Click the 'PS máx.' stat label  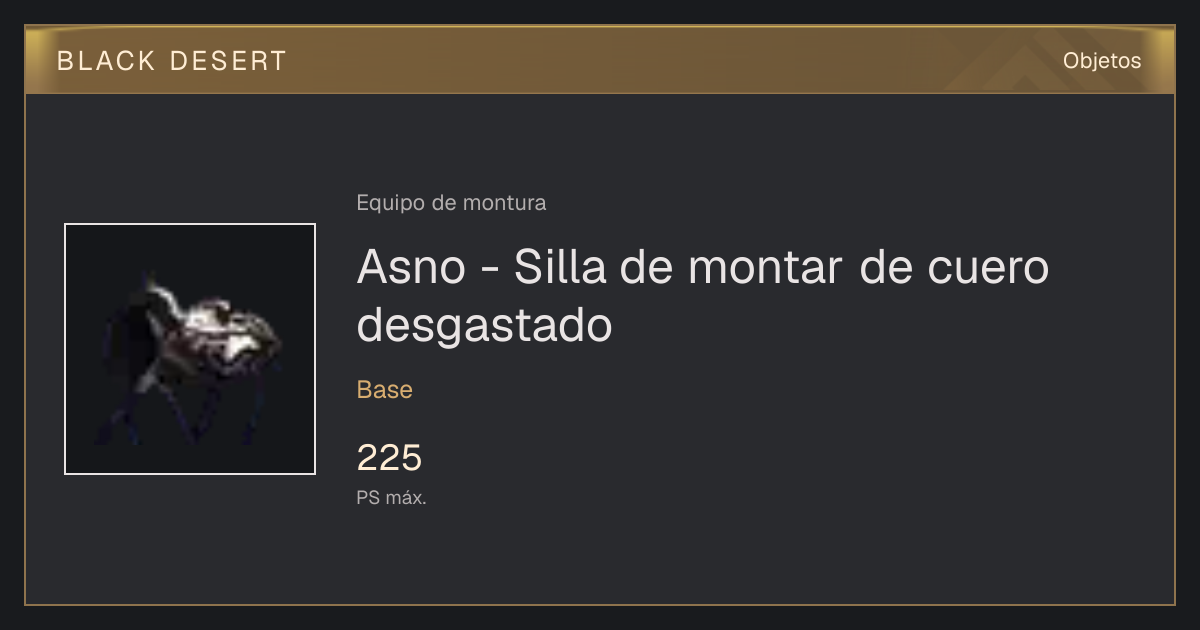coord(392,498)
